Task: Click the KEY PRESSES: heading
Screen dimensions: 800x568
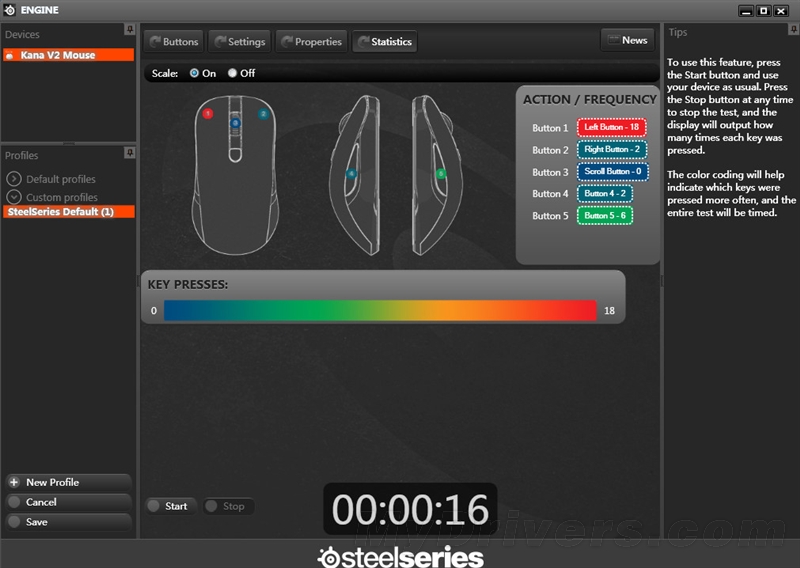Action: point(188,285)
